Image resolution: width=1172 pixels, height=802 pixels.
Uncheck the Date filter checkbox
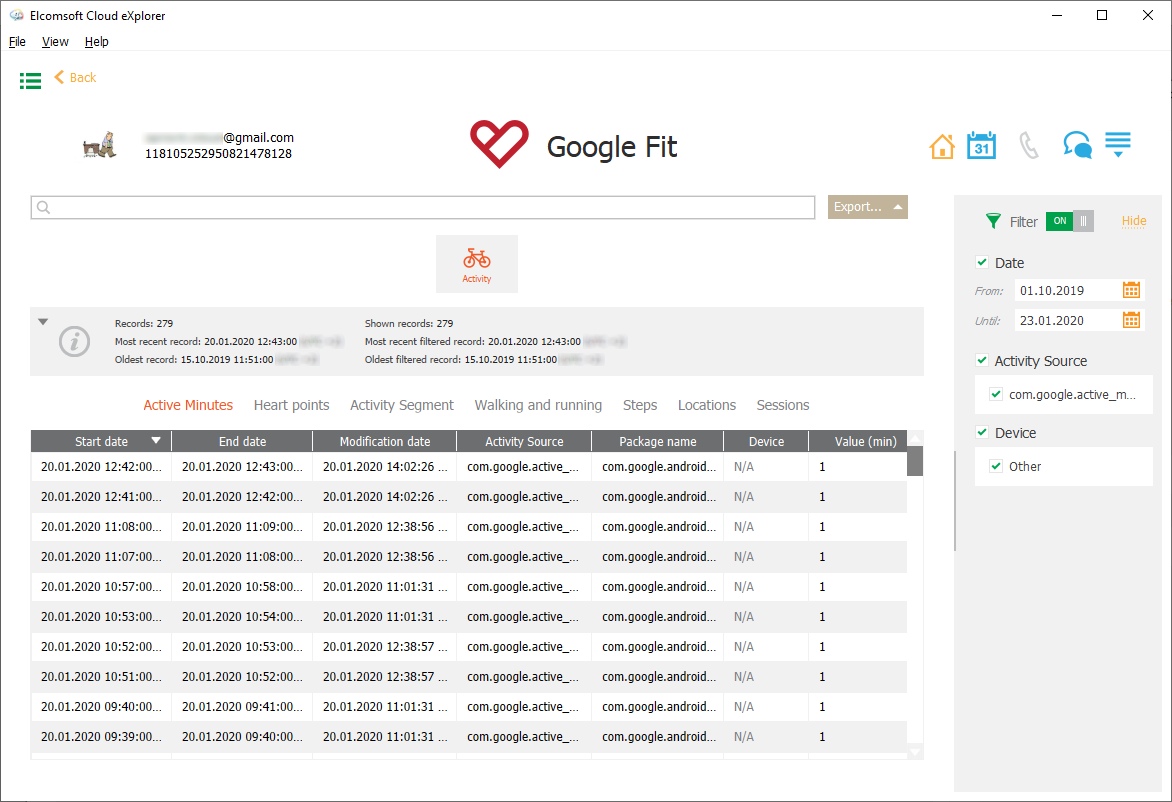[981, 262]
